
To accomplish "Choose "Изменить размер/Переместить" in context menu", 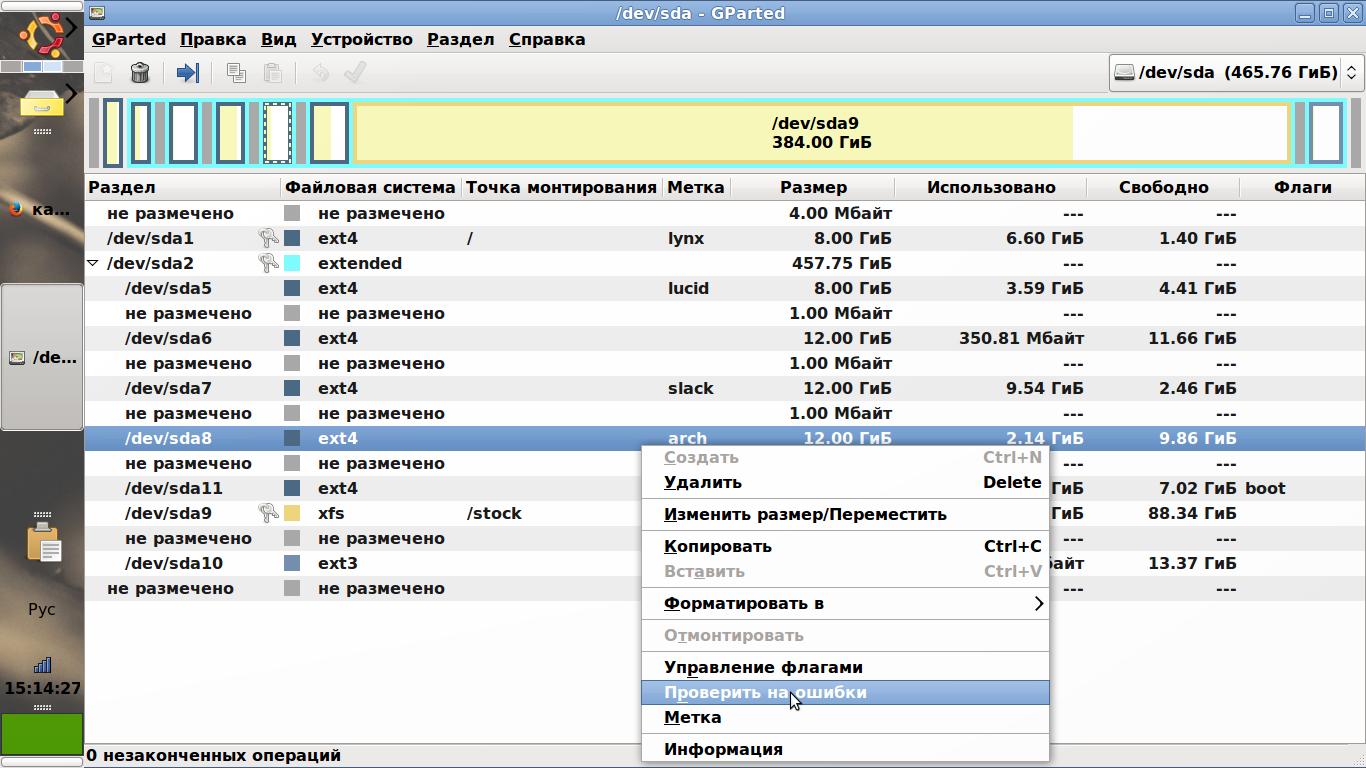I will (805, 515).
